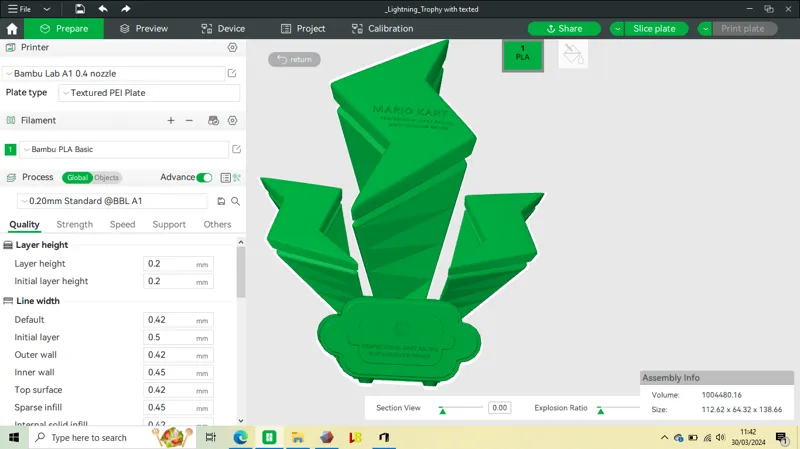
Task: Open the Bambu Lab A1 printer dropdown
Action: tap(114, 73)
